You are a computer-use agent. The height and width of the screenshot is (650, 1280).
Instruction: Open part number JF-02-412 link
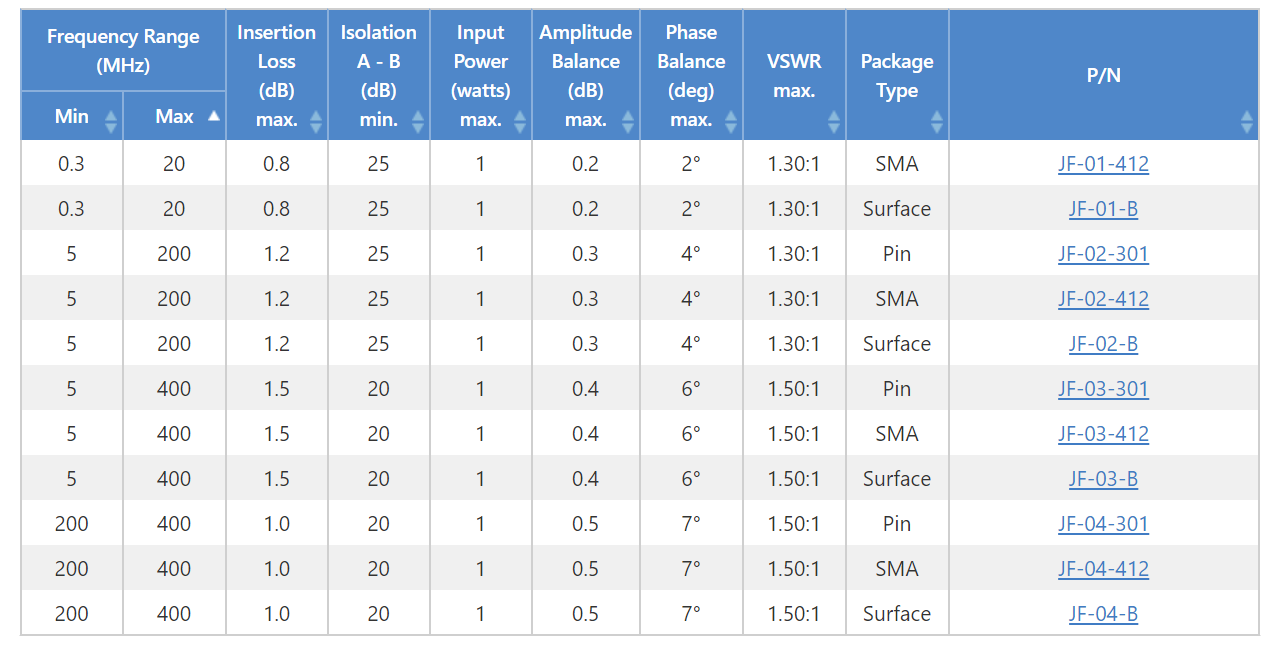(x=1103, y=299)
